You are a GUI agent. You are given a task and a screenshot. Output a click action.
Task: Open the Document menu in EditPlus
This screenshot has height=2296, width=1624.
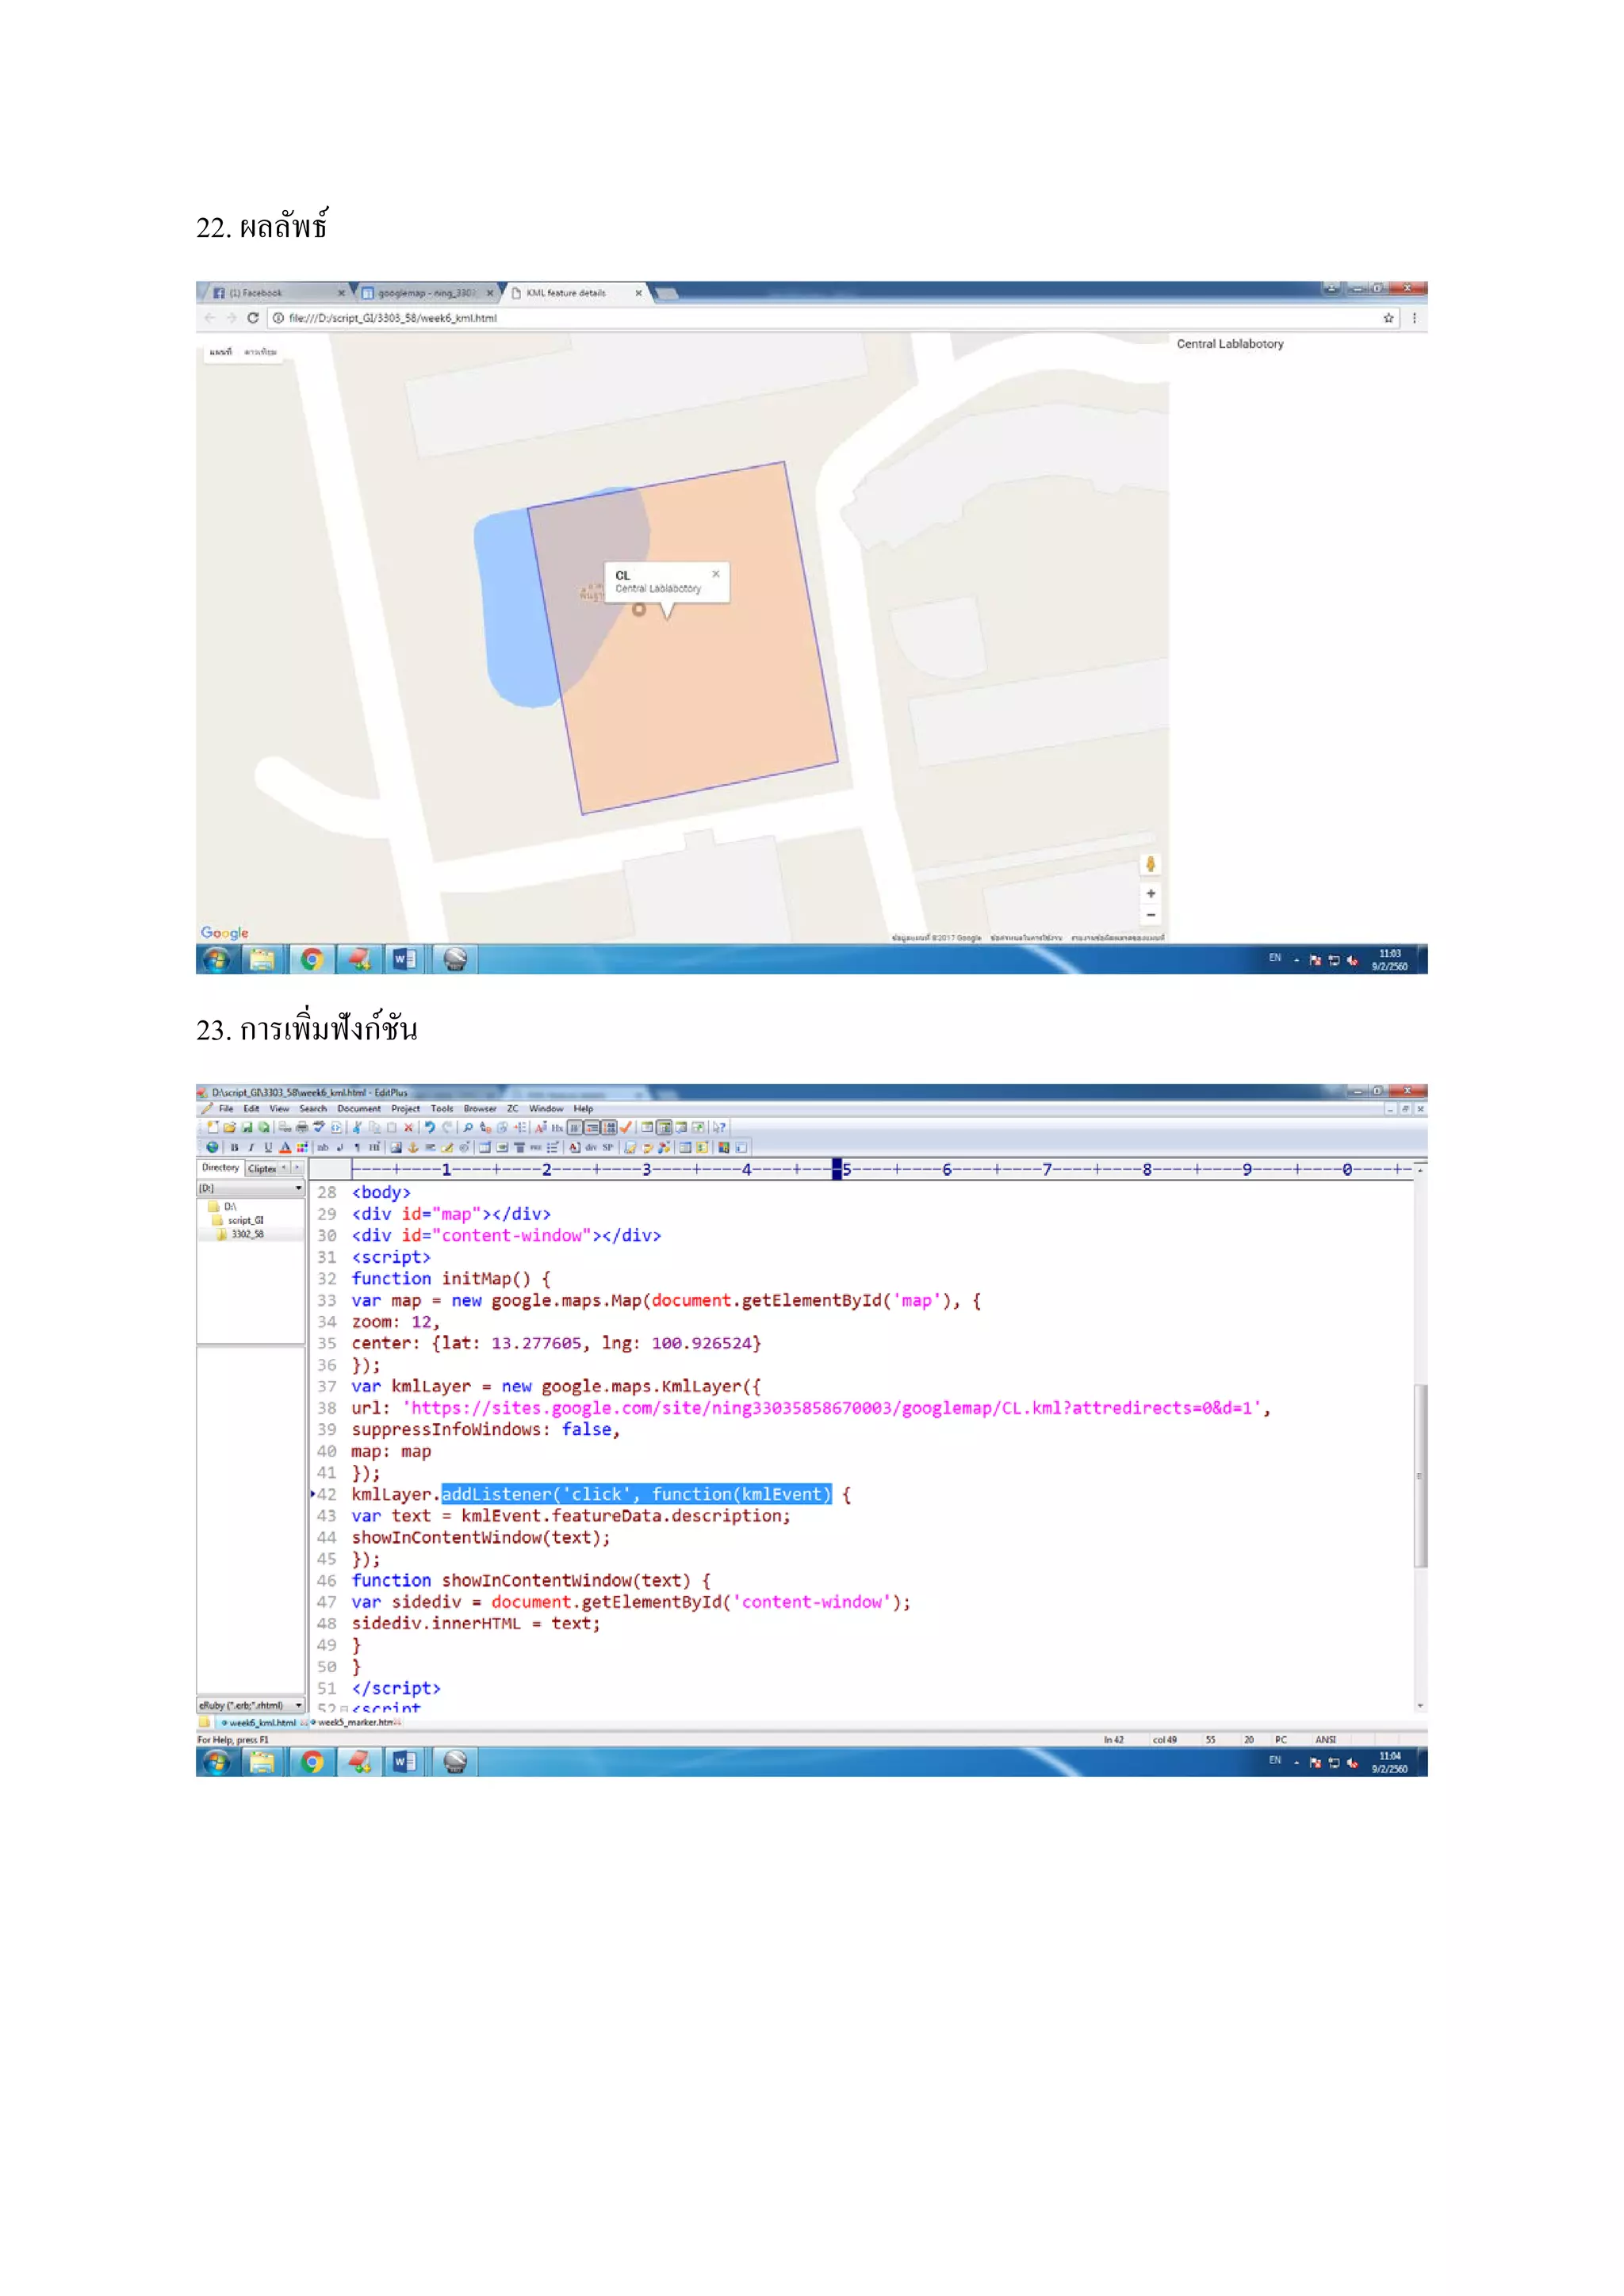click(x=358, y=1108)
